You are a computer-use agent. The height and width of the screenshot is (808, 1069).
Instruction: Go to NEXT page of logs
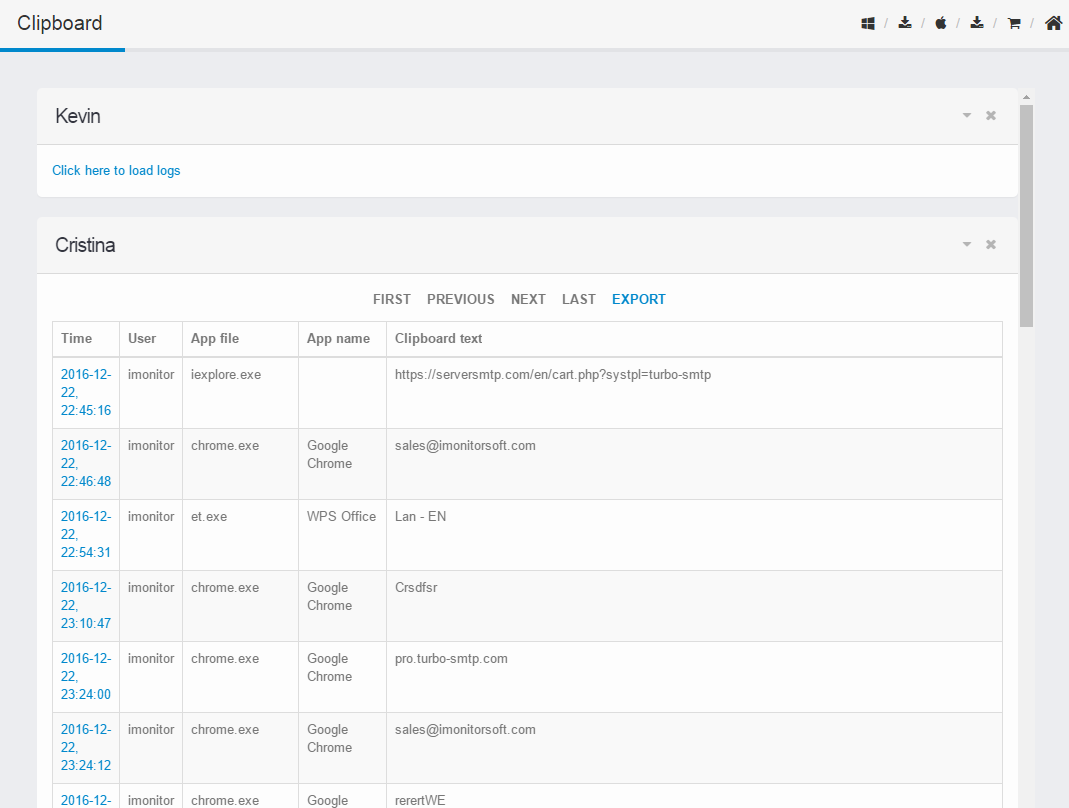click(x=528, y=299)
